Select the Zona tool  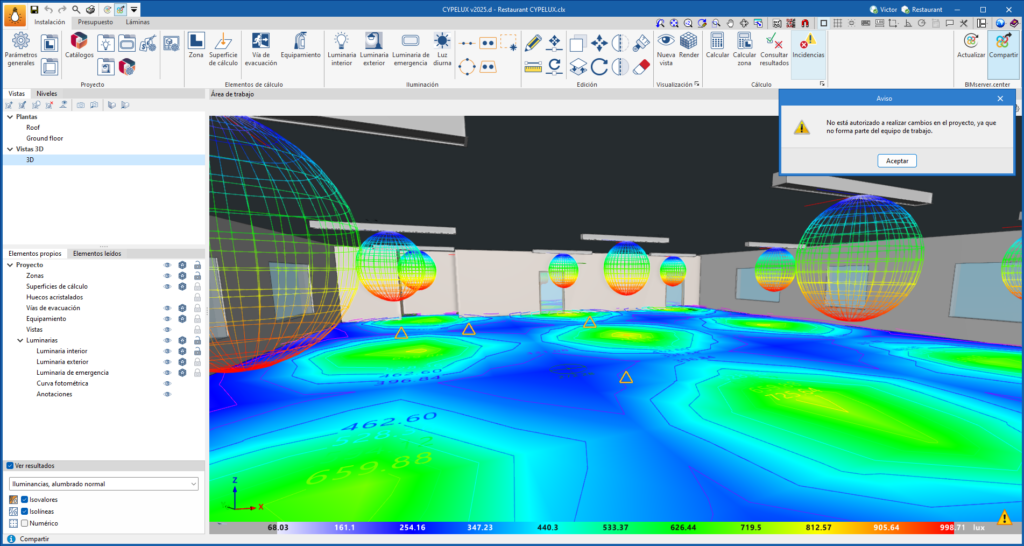click(x=196, y=46)
